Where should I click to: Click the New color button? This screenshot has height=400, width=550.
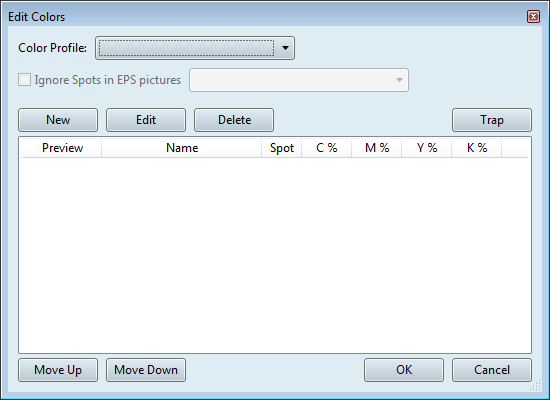click(x=58, y=120)
